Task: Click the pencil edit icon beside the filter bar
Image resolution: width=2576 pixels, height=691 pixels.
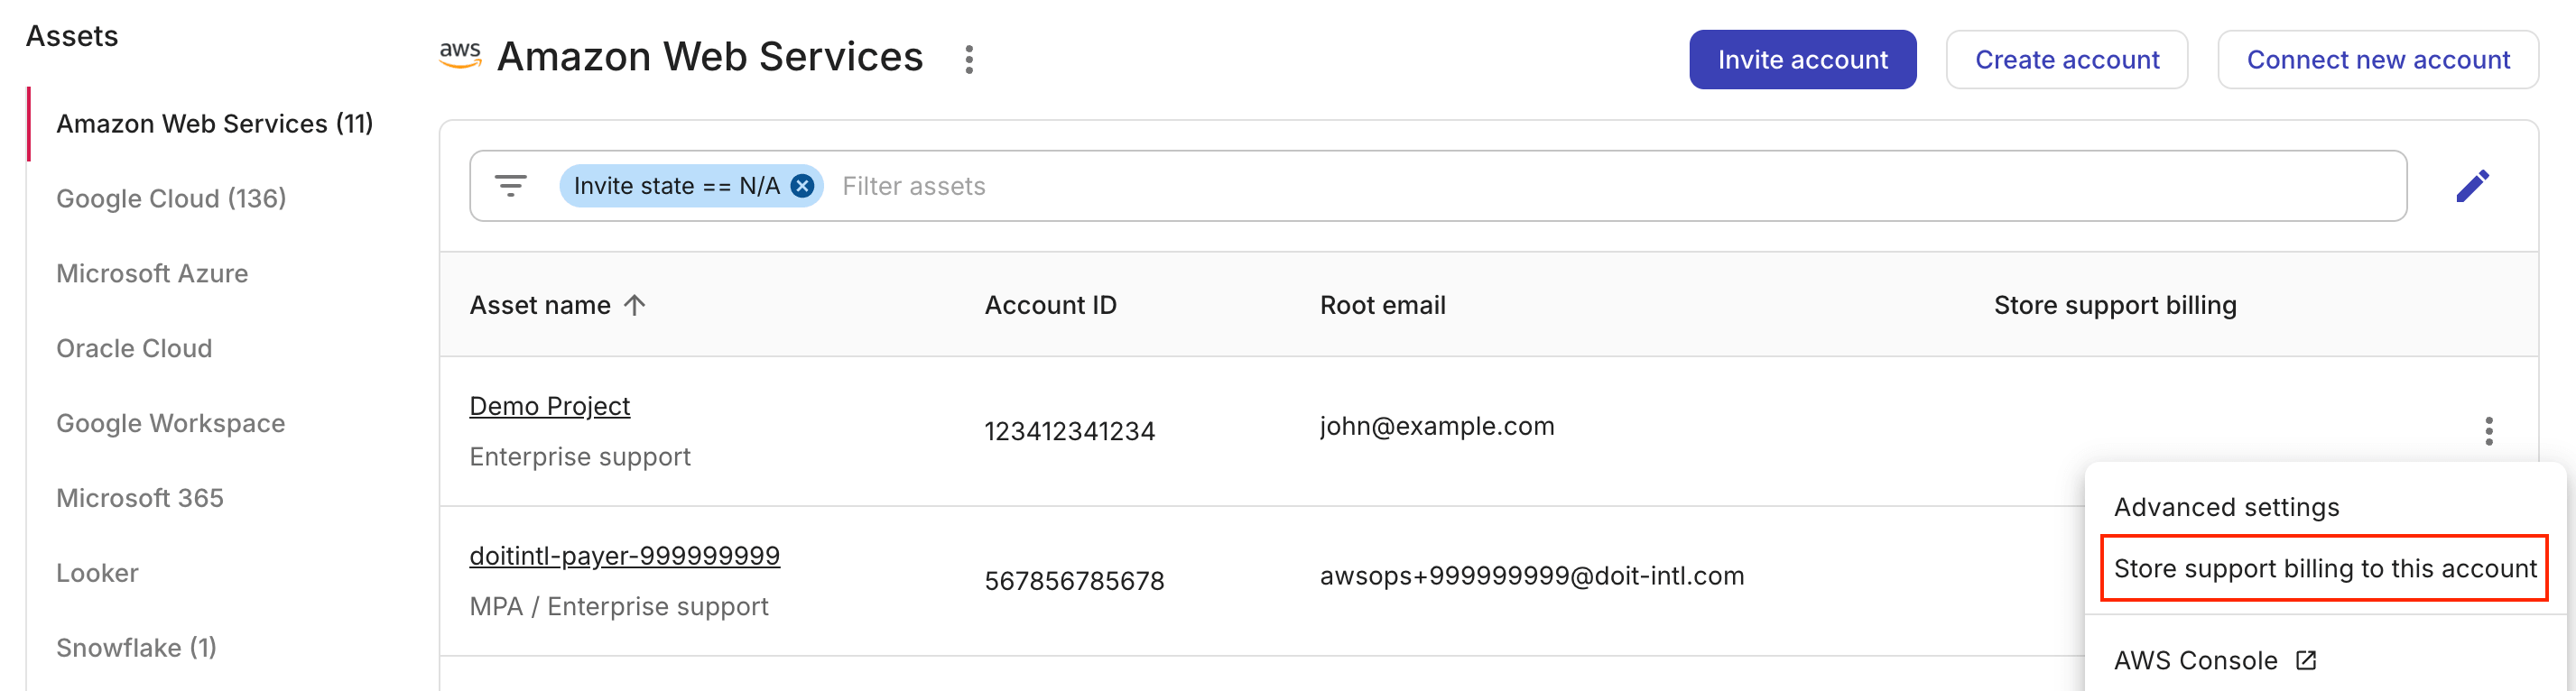Action: click(2474, 185)
